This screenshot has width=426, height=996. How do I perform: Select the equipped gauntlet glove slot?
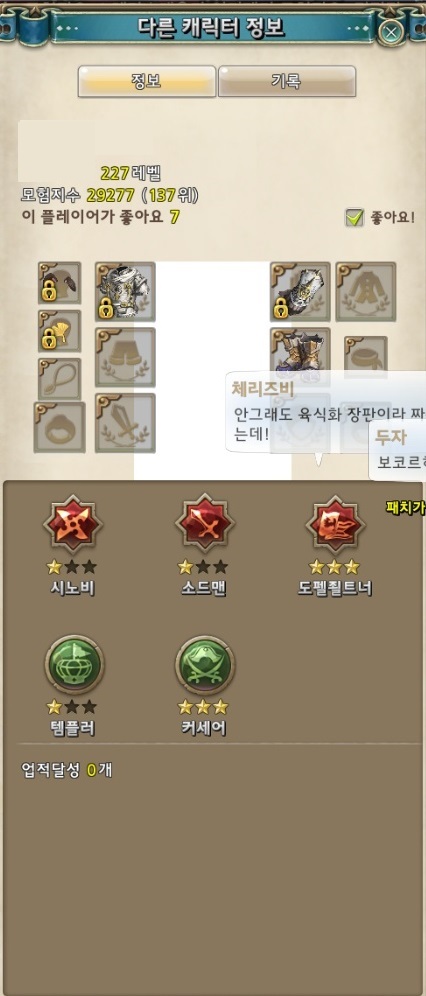[x=300, y=292]
